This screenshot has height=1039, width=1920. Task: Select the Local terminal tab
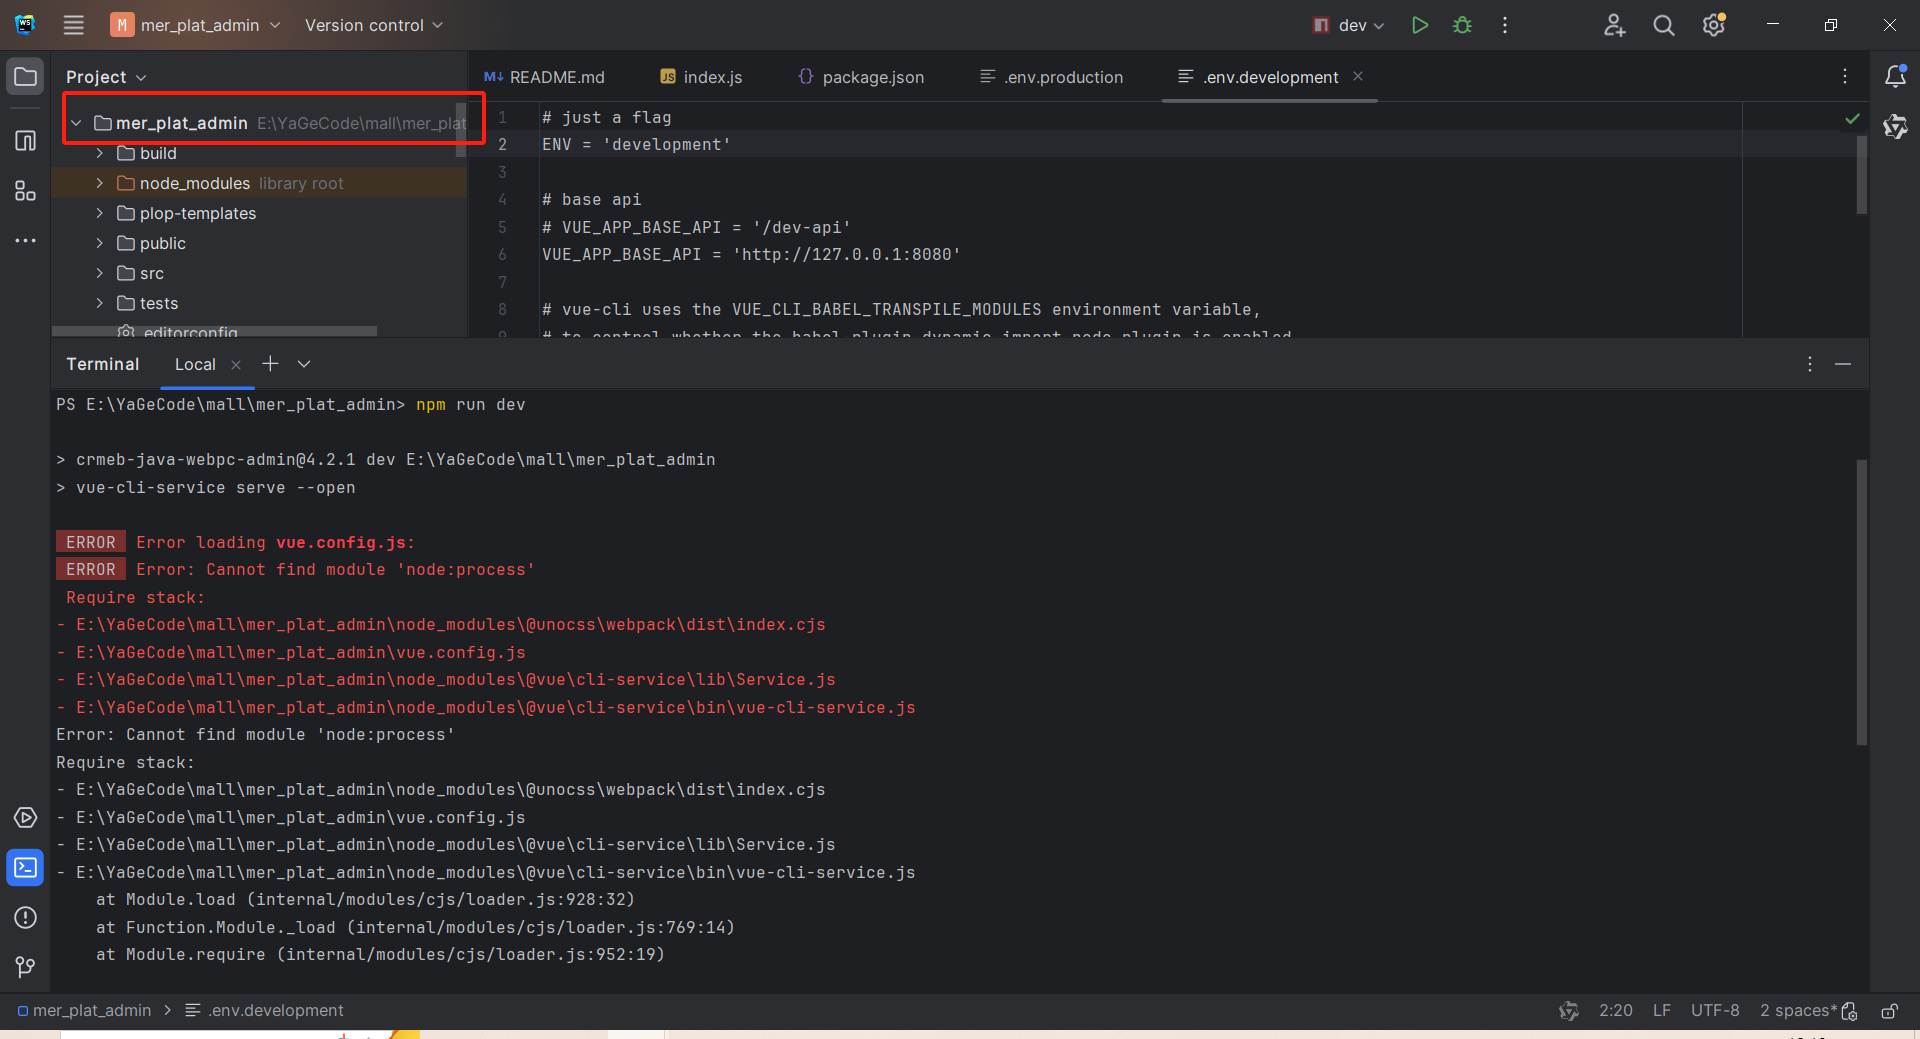[196, 364]
